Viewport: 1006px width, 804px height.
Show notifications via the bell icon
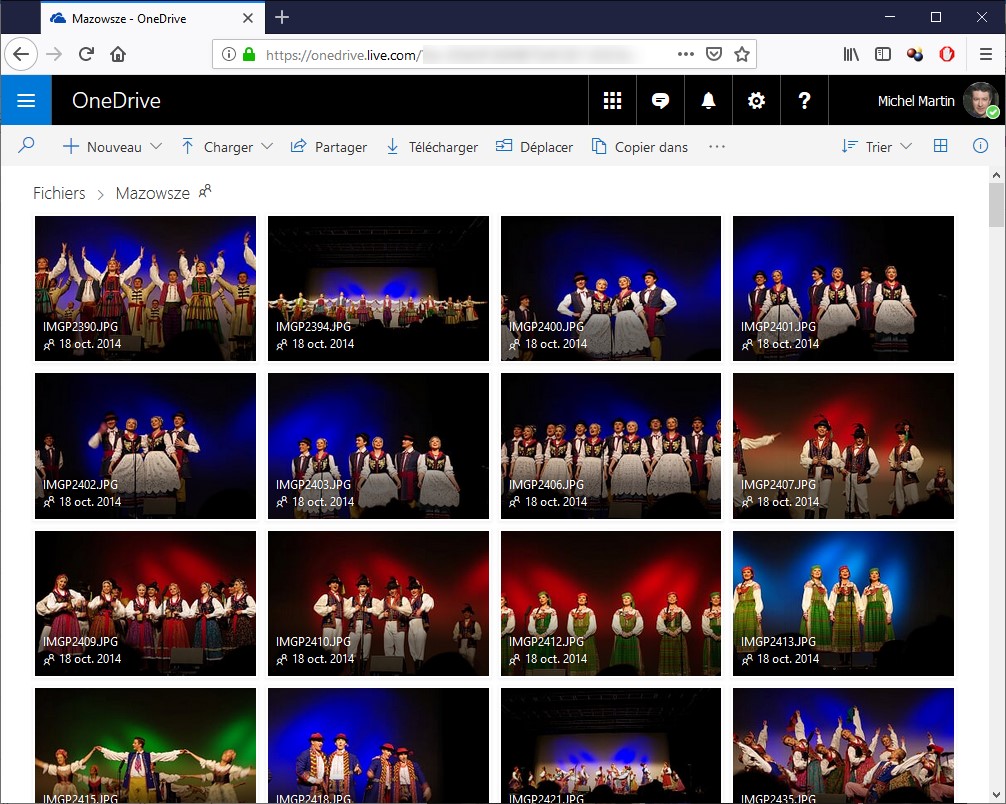(x=708, y=101)
